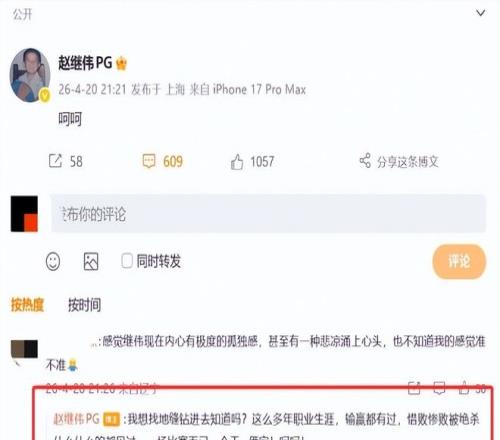This screenshot has width=500, height=440.
Task: Open the 赵继伟PG profile avatar
Action: tap(30, 75)
